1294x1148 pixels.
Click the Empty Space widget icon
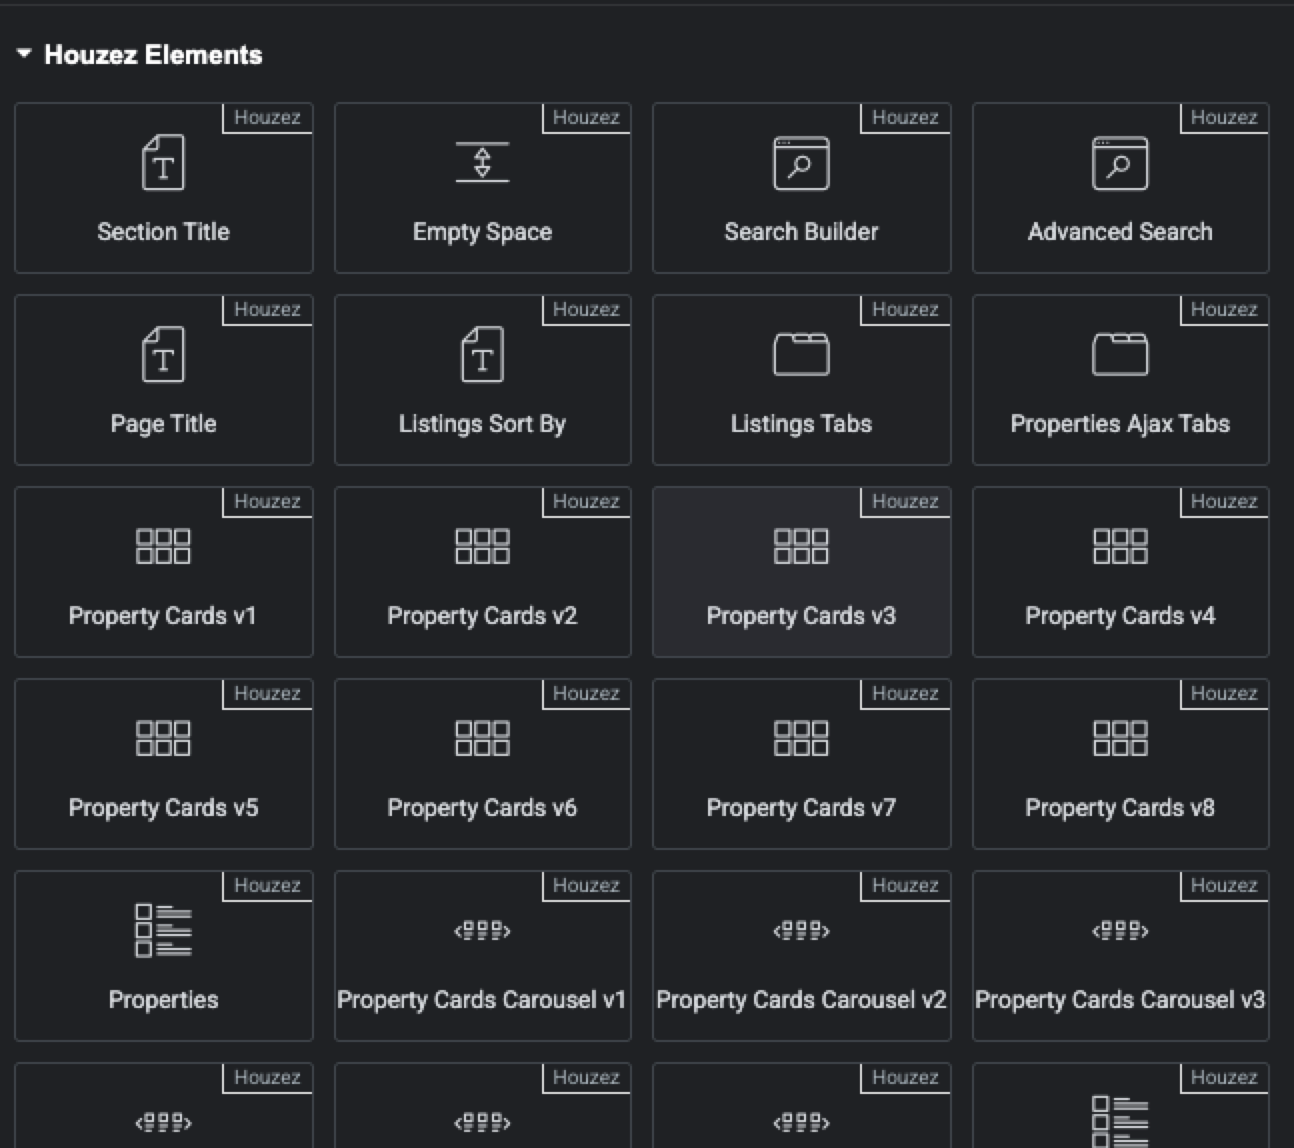[482, 162]
